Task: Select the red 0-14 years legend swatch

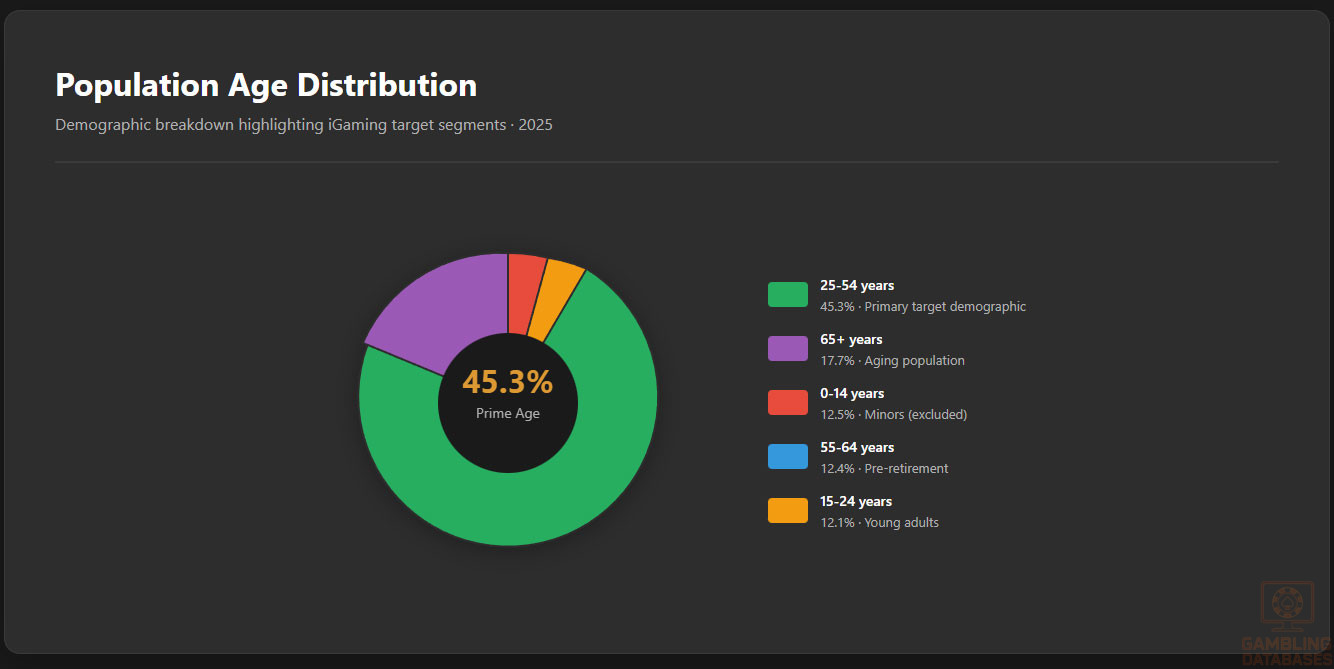Action: [787, 403]
